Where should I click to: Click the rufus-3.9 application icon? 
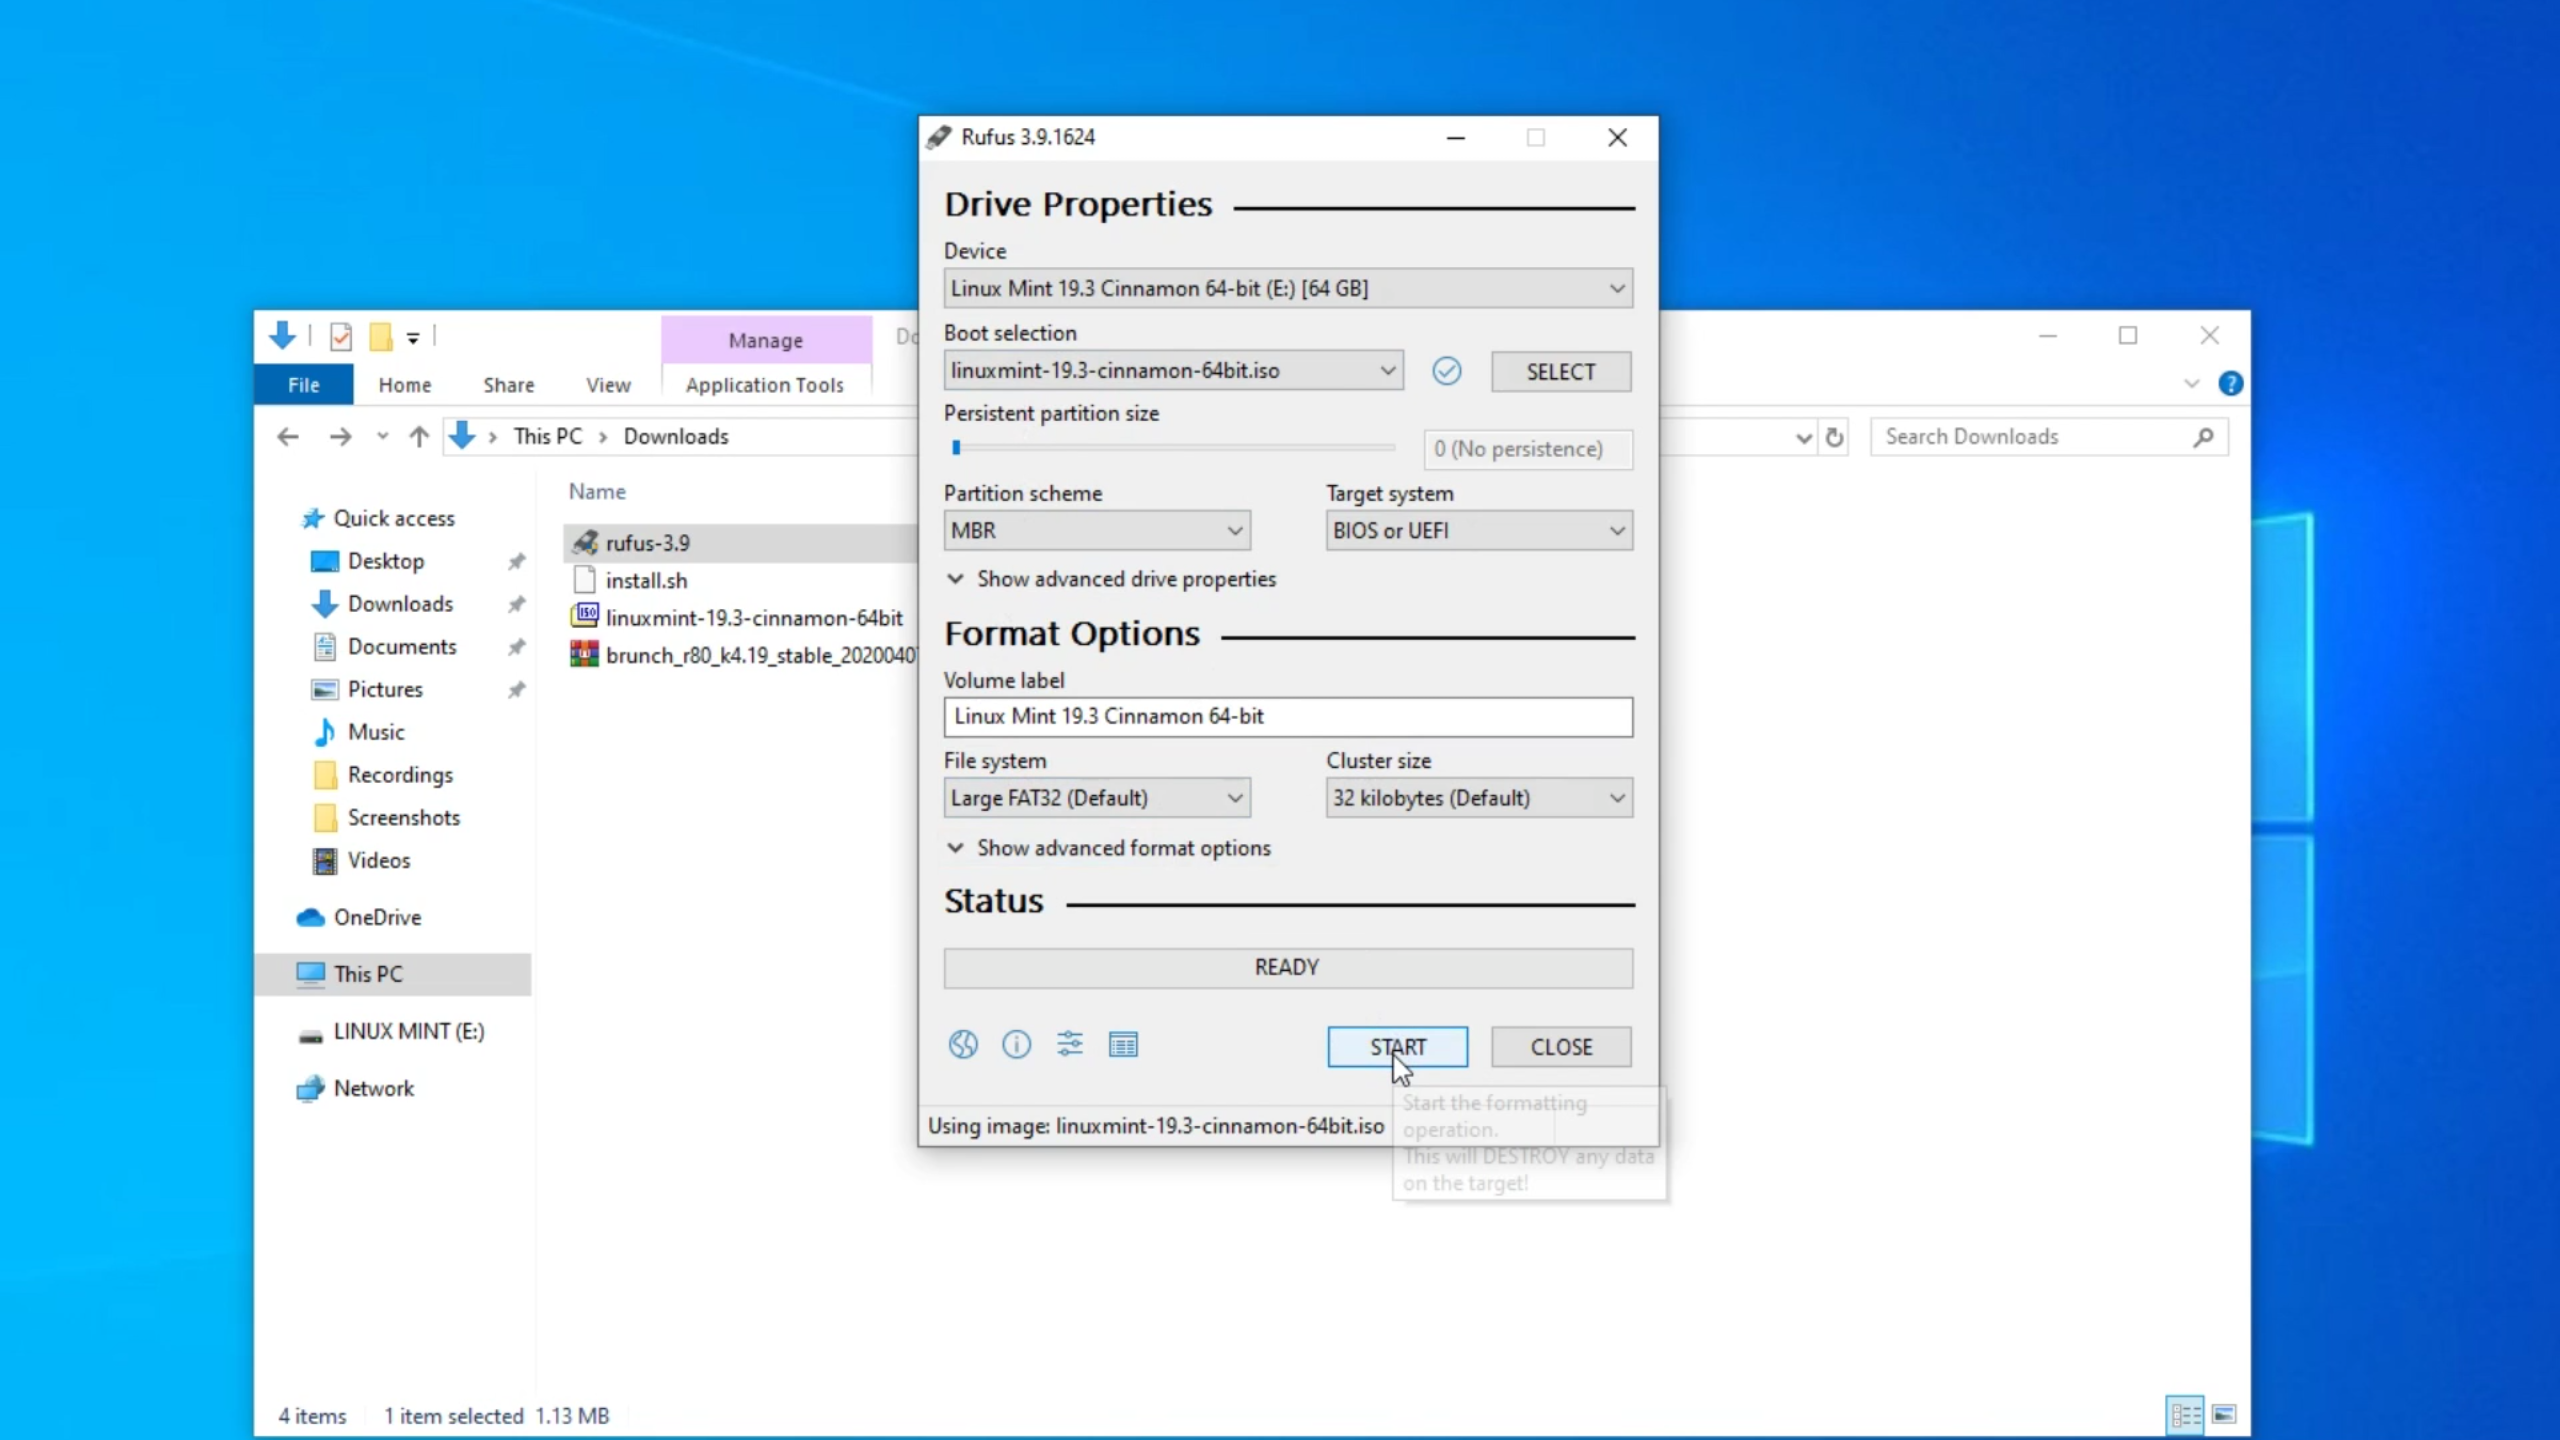click(x=585, y=542)
